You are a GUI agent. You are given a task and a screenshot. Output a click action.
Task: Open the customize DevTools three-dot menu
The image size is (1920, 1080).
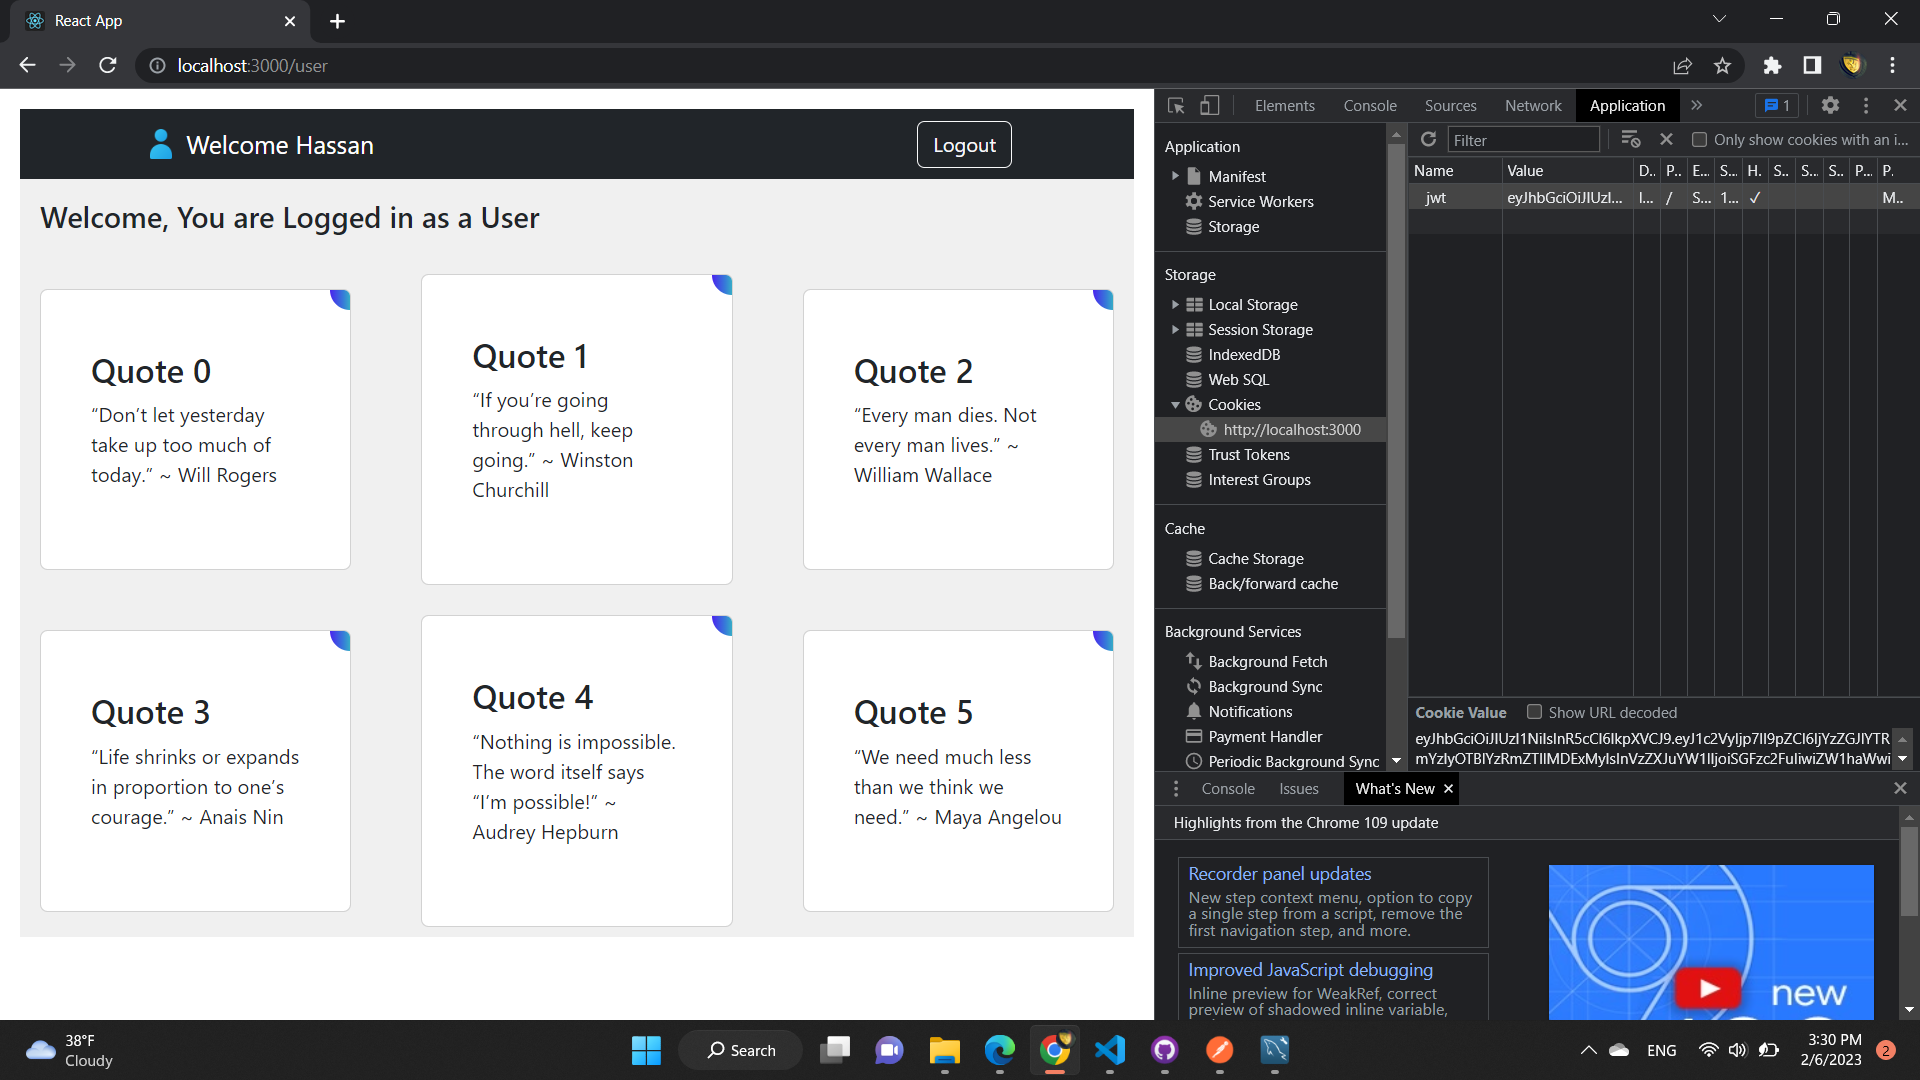pyautogui.click(x=1866, y=105)
